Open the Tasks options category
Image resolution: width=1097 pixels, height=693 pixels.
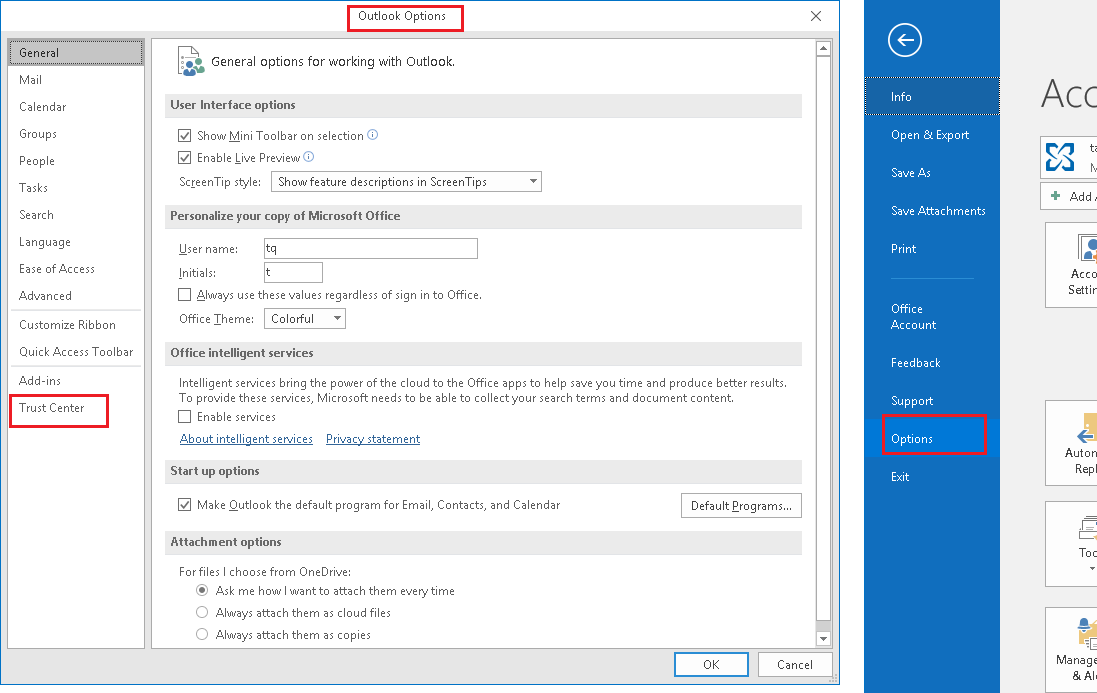point(76,187)
